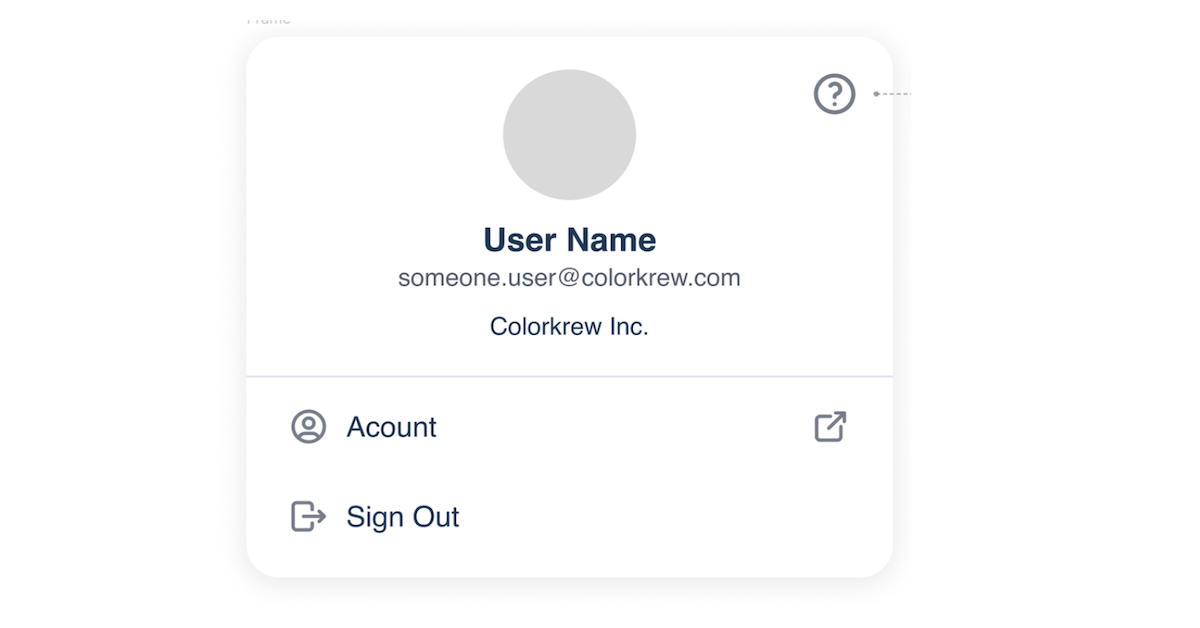Select the gray avatar placeholder circle

click(569, 135)
